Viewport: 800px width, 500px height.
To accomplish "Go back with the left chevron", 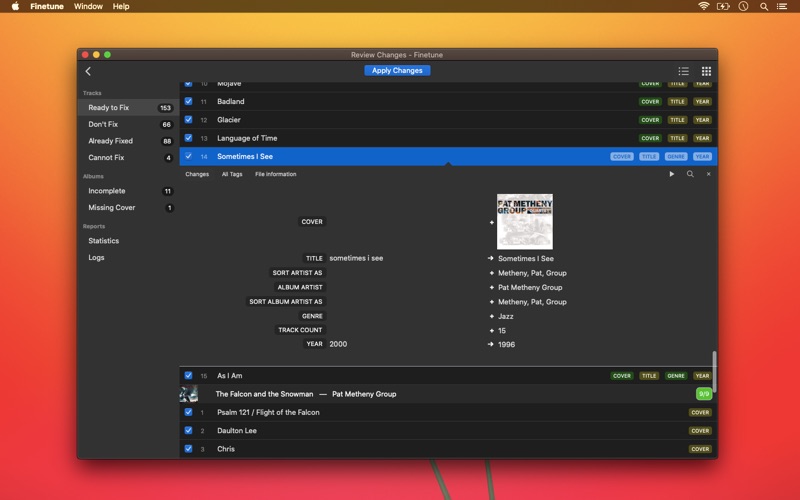I will point(88,71).
